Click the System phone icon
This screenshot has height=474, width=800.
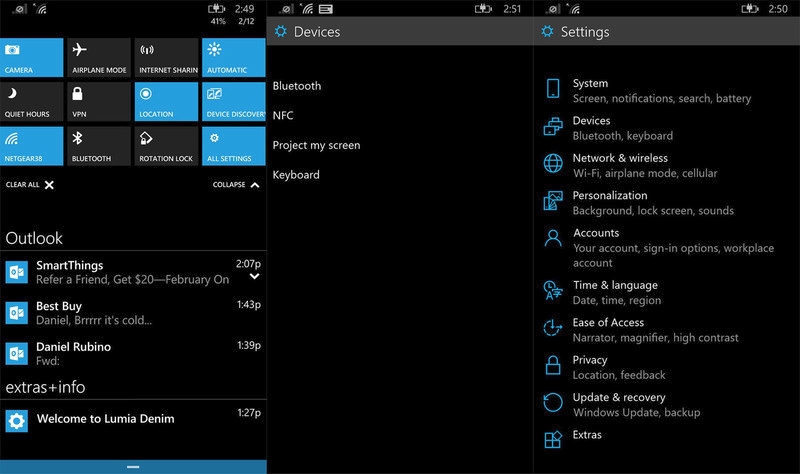click(553, 88)
